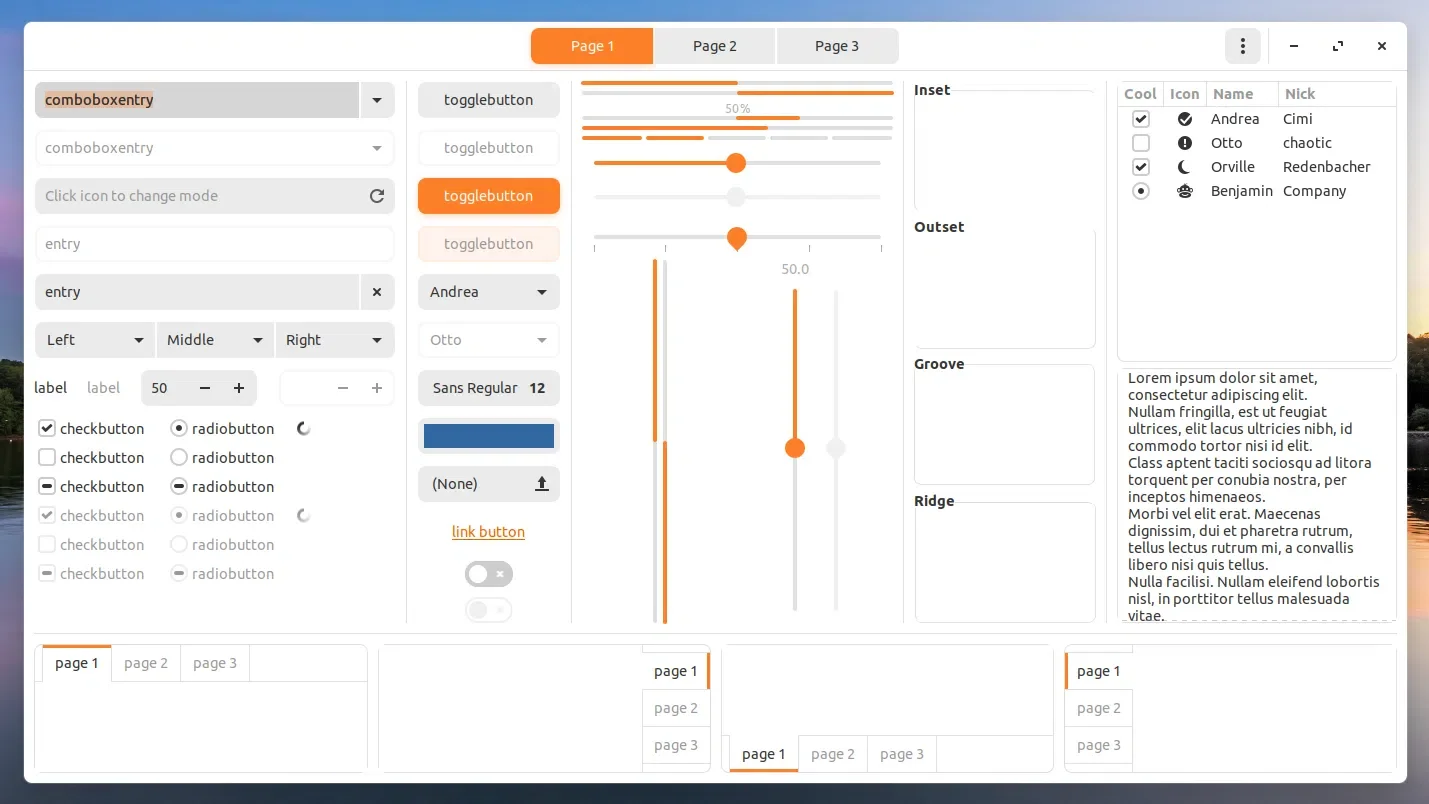1429x804 pixels.
Task: Turn on the enabled toggle switch
Action: coord(488,574)
